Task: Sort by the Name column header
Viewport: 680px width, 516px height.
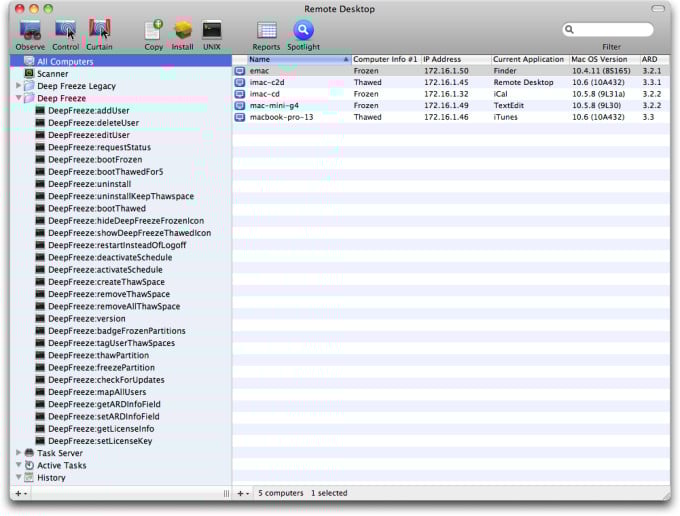Action: coord(299,59)
